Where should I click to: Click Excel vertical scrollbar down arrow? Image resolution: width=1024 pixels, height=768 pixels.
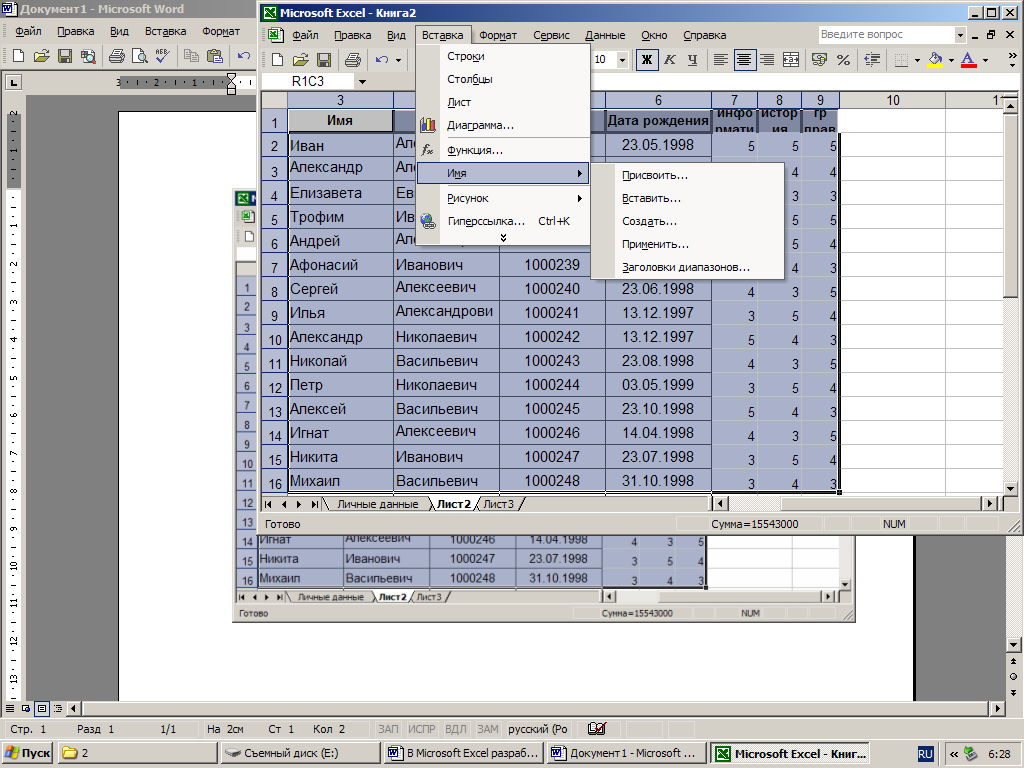click(1010, 488)
